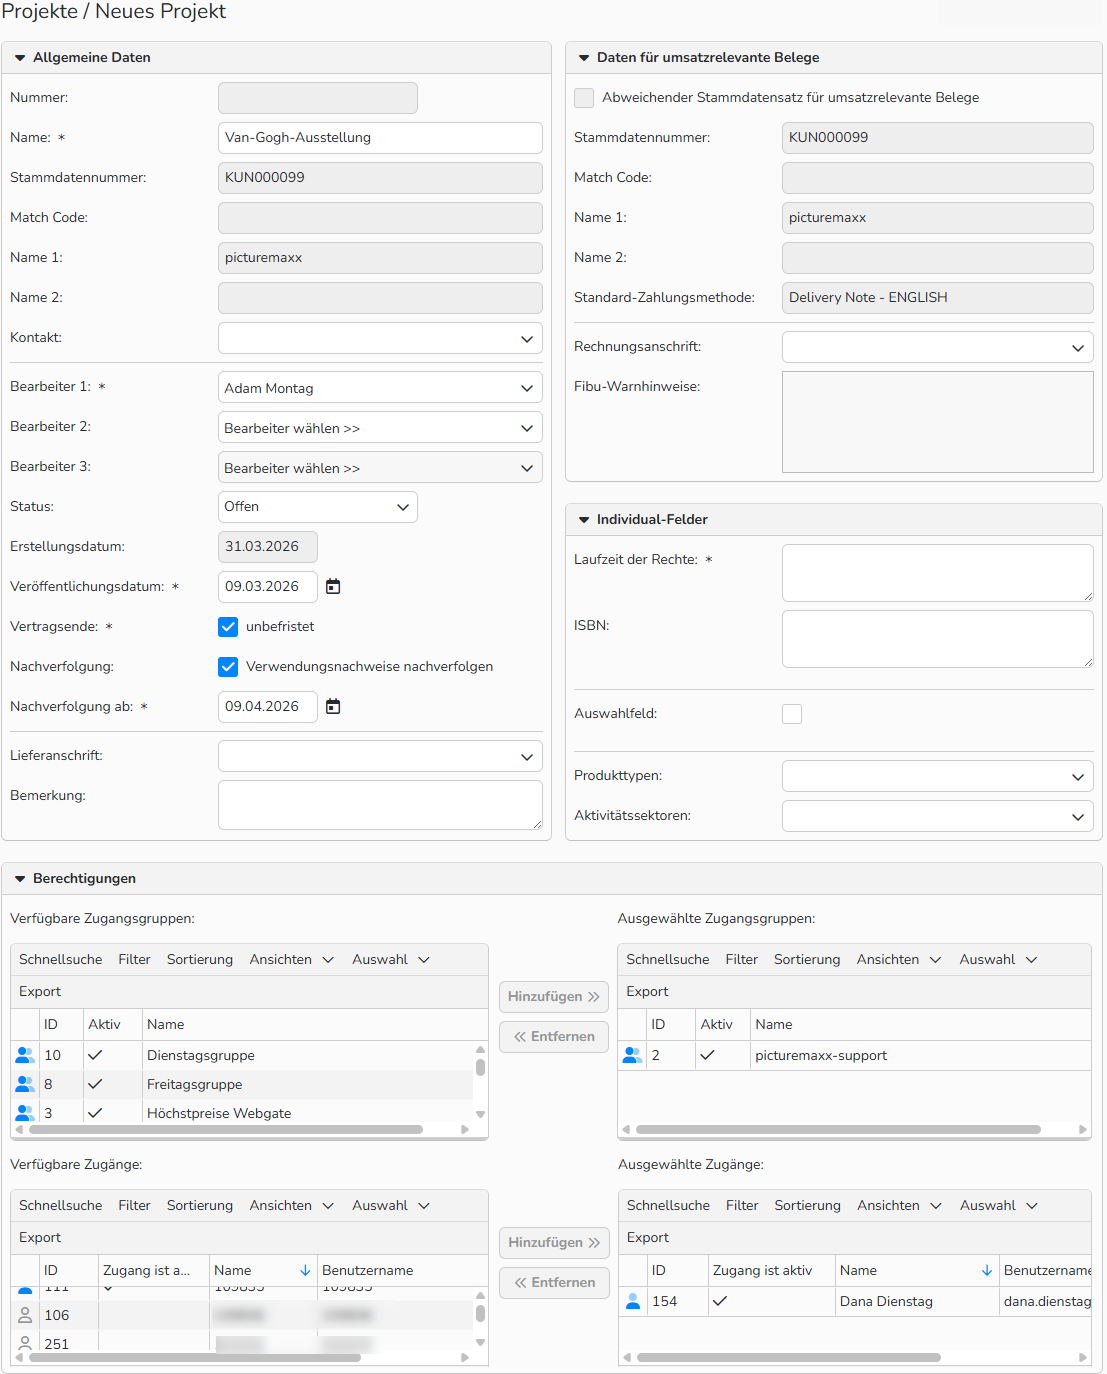Open Status dropdown set to Offen
Screen dimensions: 1107x1374
tap(318, 507)
